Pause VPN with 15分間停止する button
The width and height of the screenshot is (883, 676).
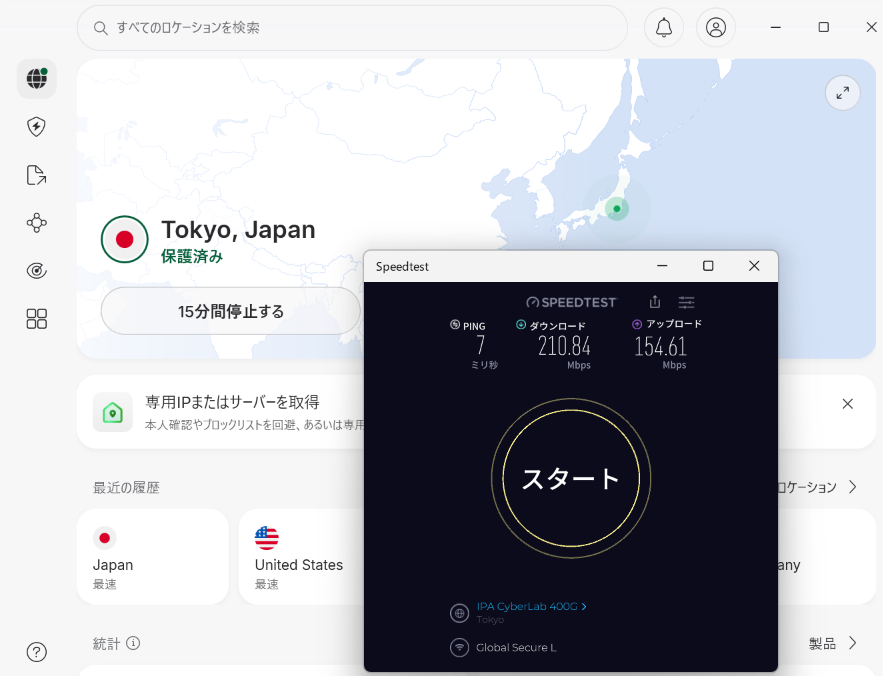[230, 311]
